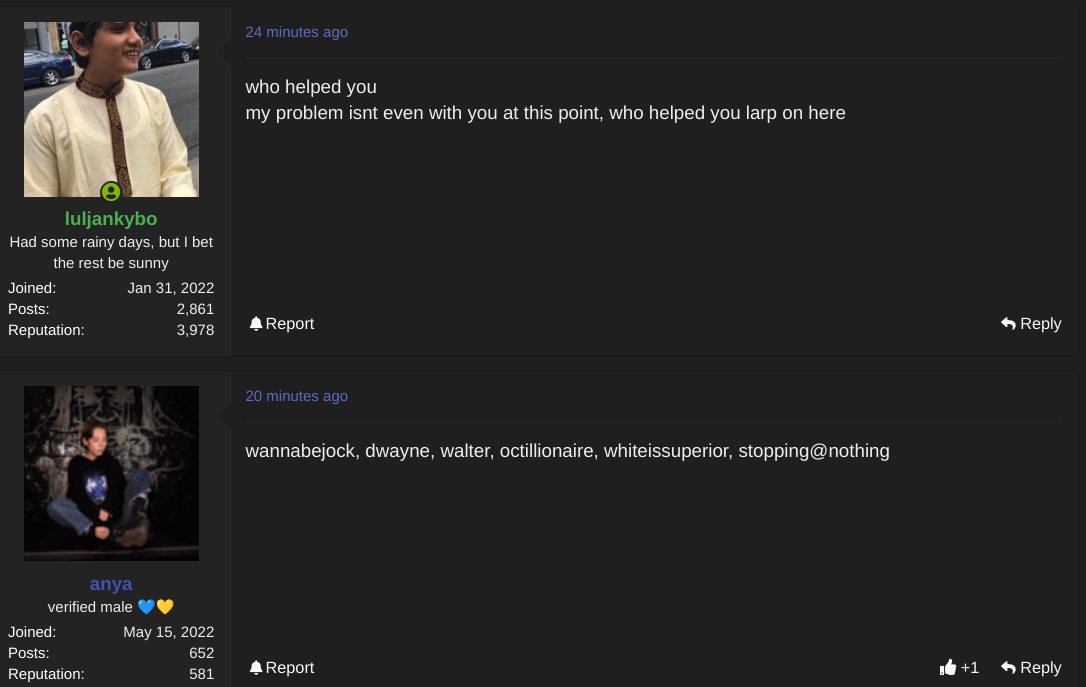
Task: Click anya's avatar photo
Action: tap(111, 473)
